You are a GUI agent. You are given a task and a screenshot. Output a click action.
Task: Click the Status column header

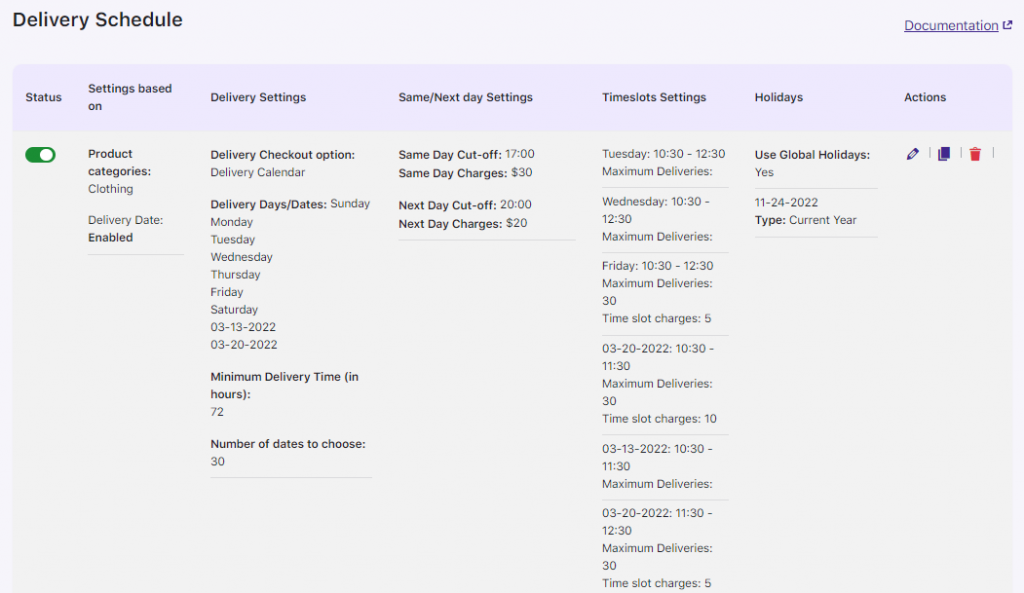pos(44,97)
